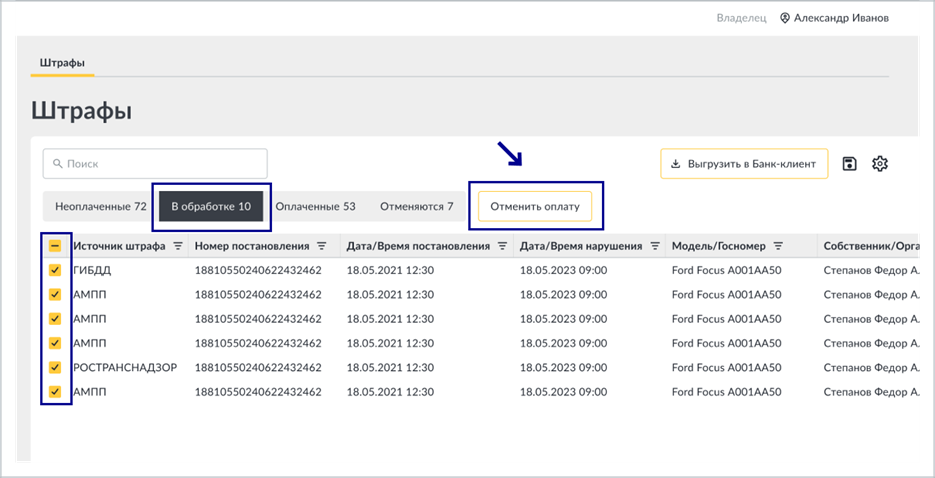The width and height of the screenshot is (935, 478).
Task: Click 18.05.2021 12:30 in РОСТРАНСНАДЗОР row
Action: click(x=390, y=367)
